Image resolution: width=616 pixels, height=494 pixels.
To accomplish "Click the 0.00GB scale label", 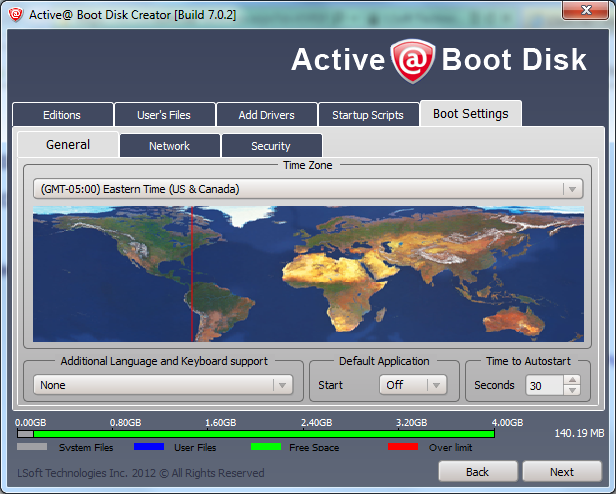I will point(31,422).
